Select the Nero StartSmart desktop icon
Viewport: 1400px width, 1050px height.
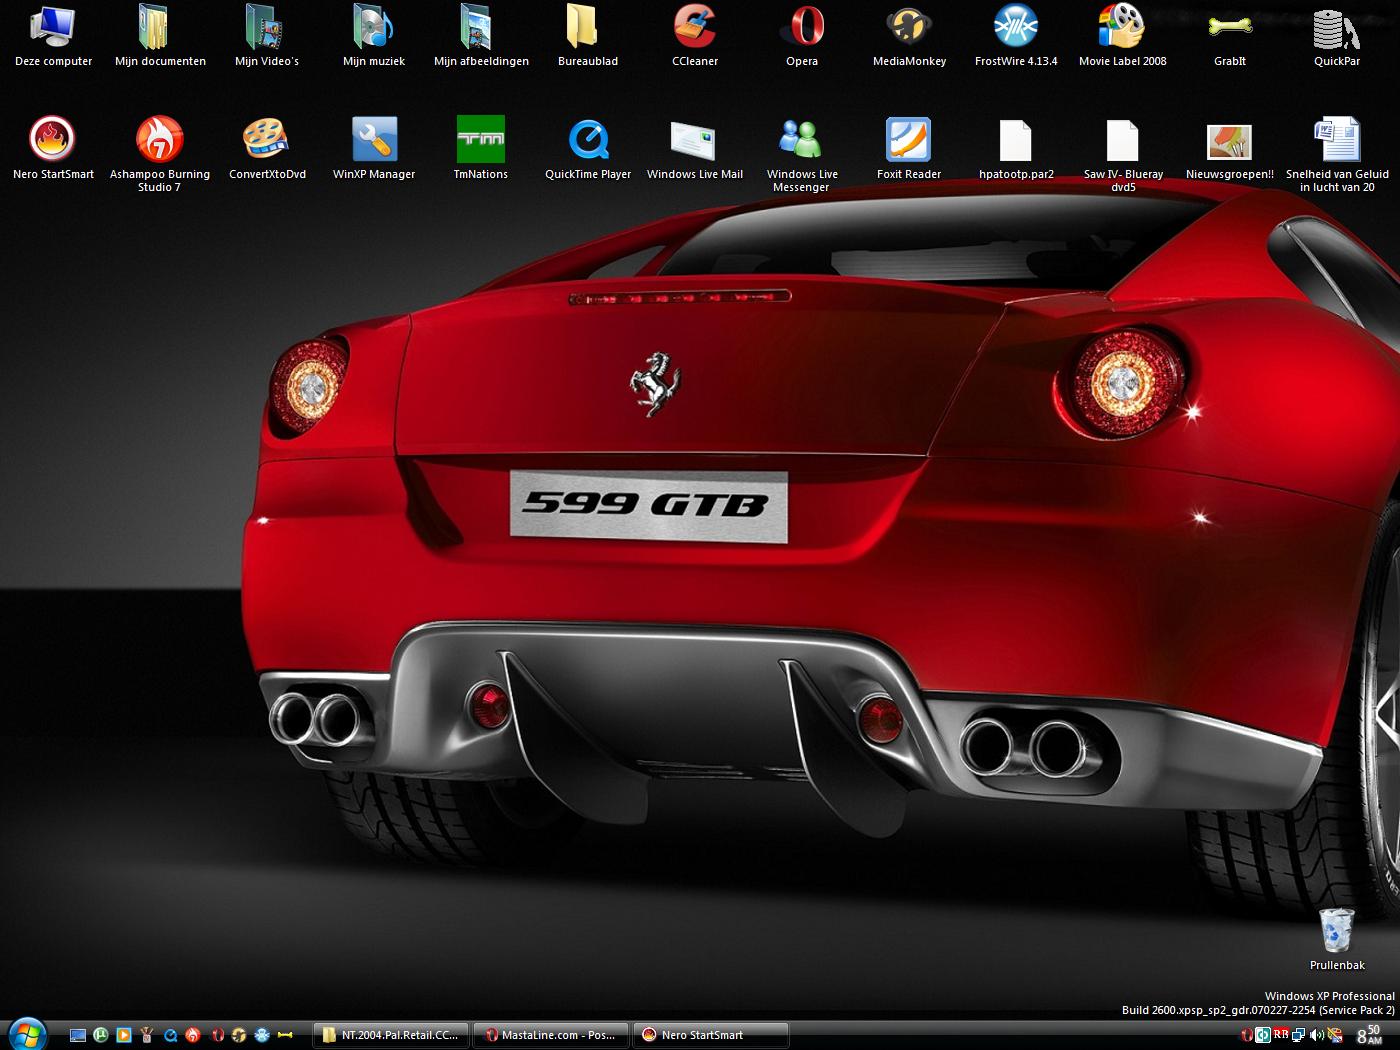pyautogui.click(x=53, y=149)
